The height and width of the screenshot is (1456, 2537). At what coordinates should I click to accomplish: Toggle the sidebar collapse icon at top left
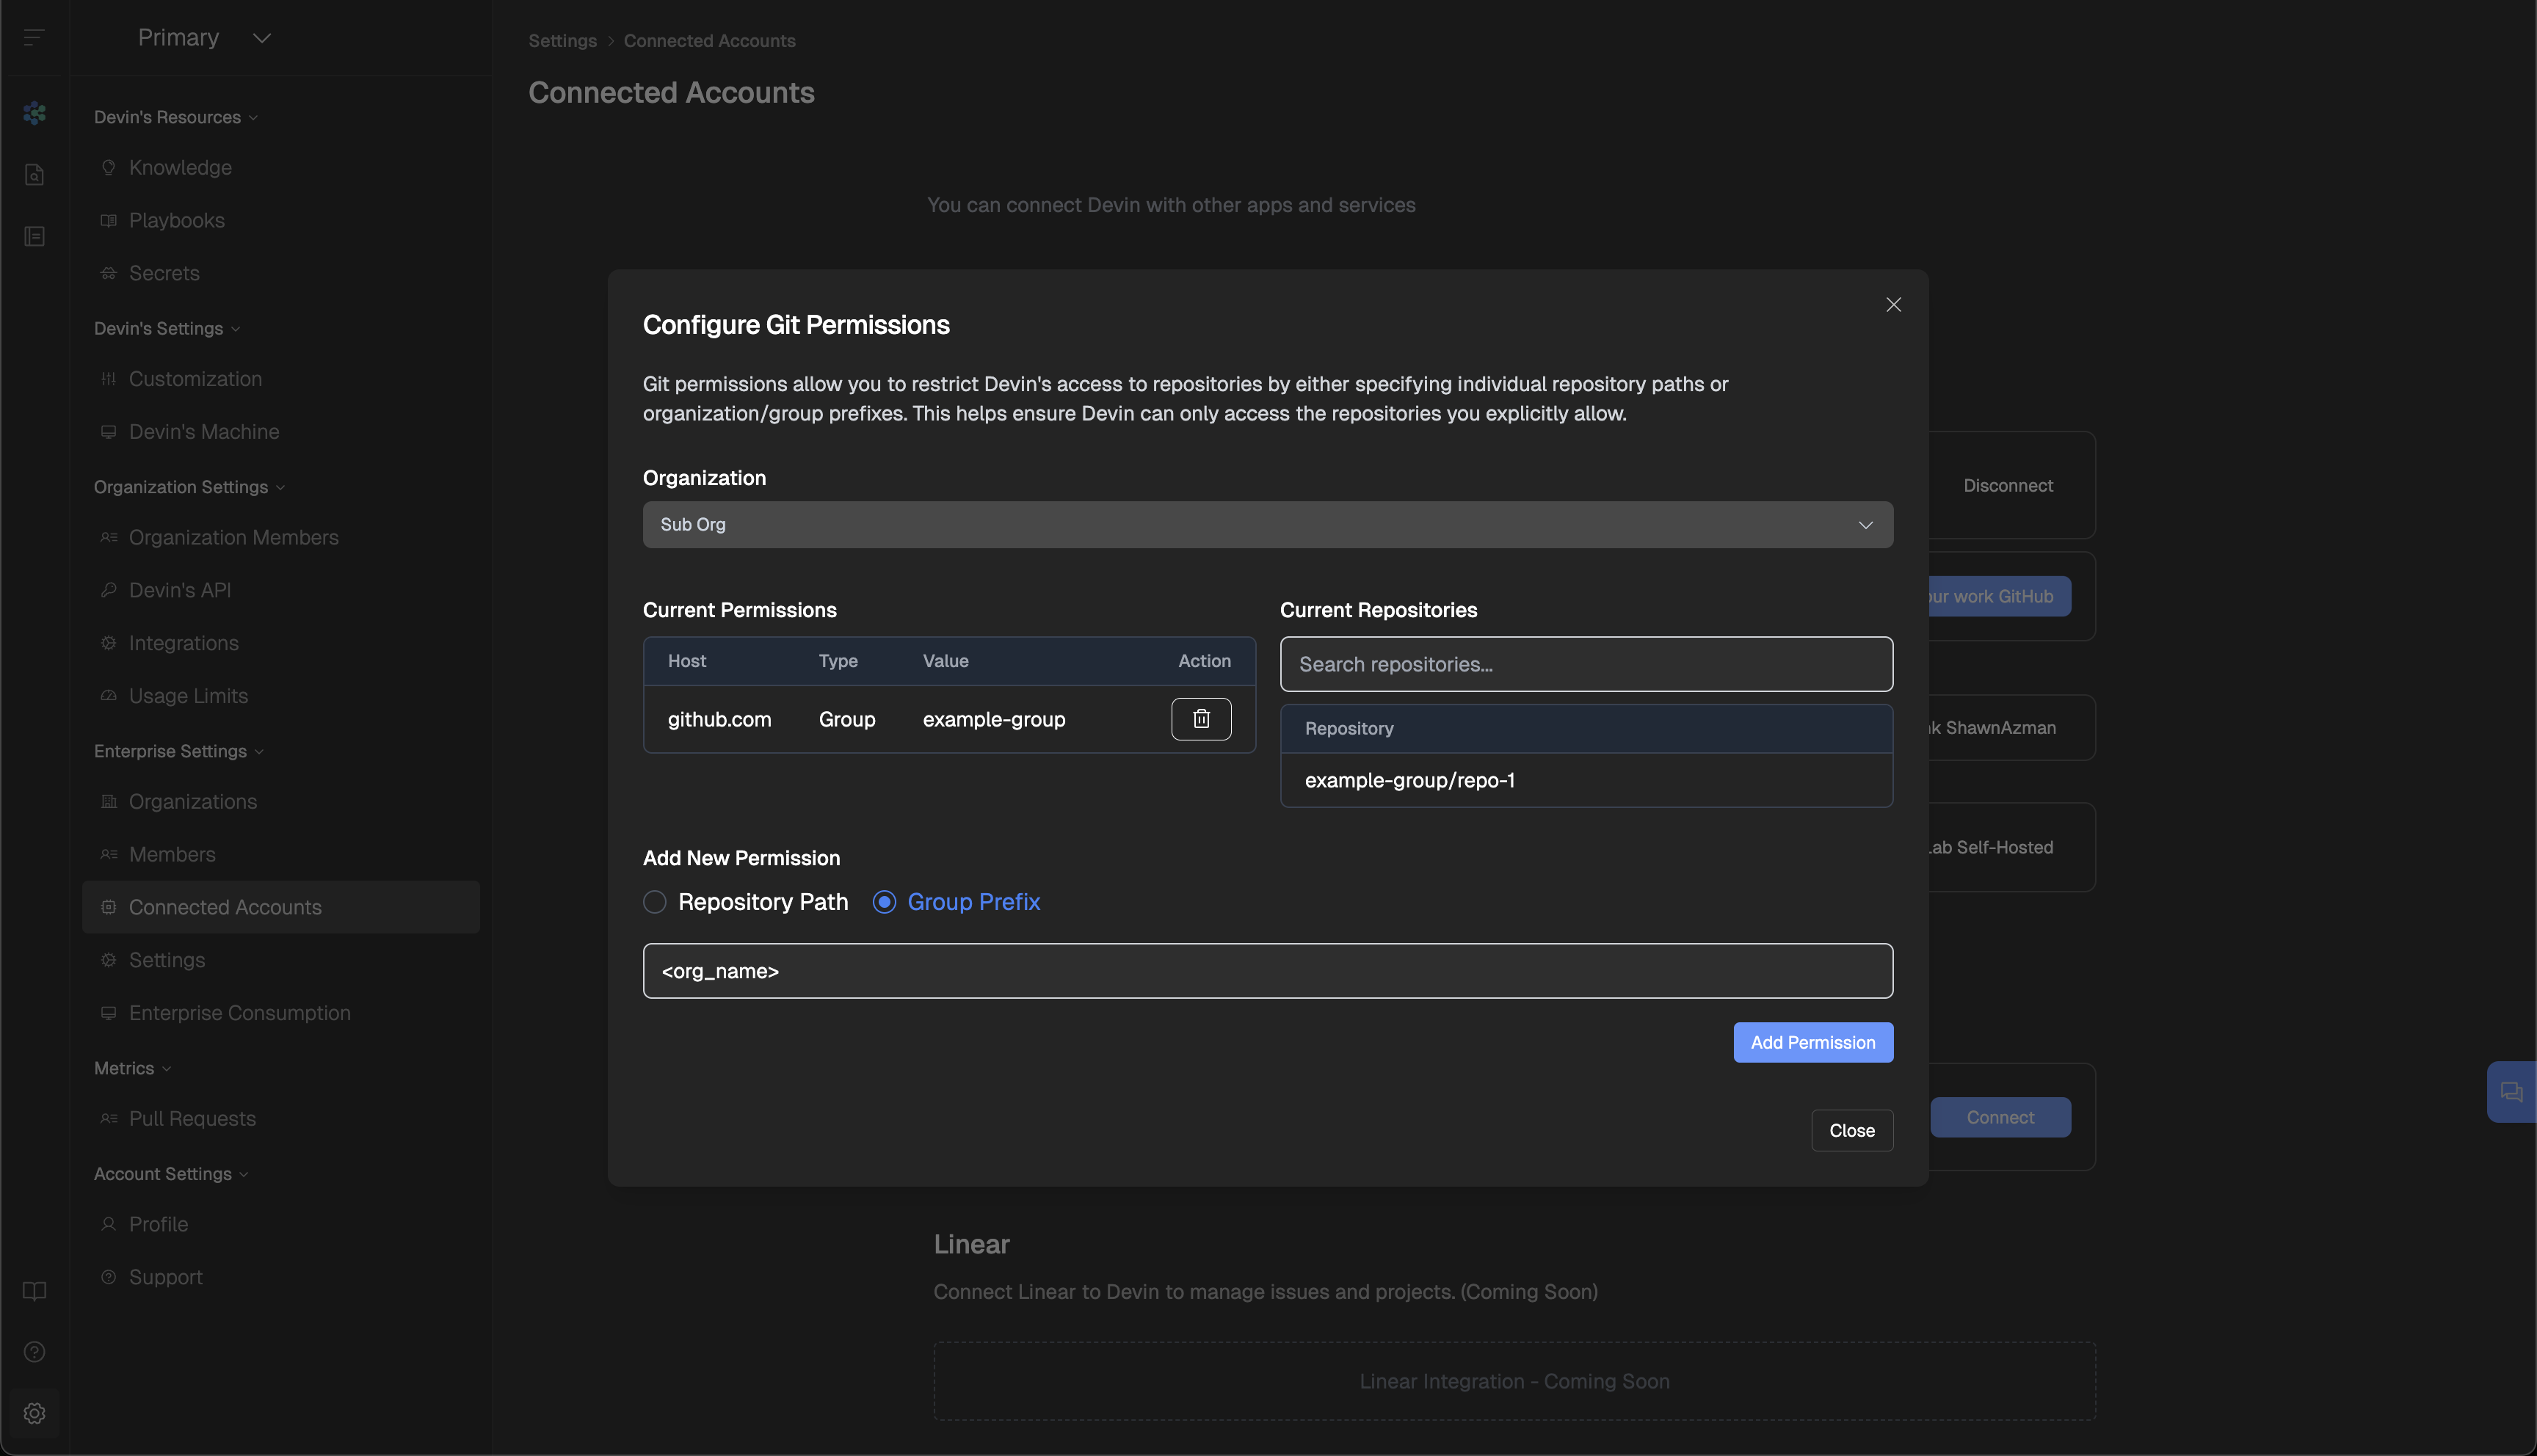tap(34, 38)
